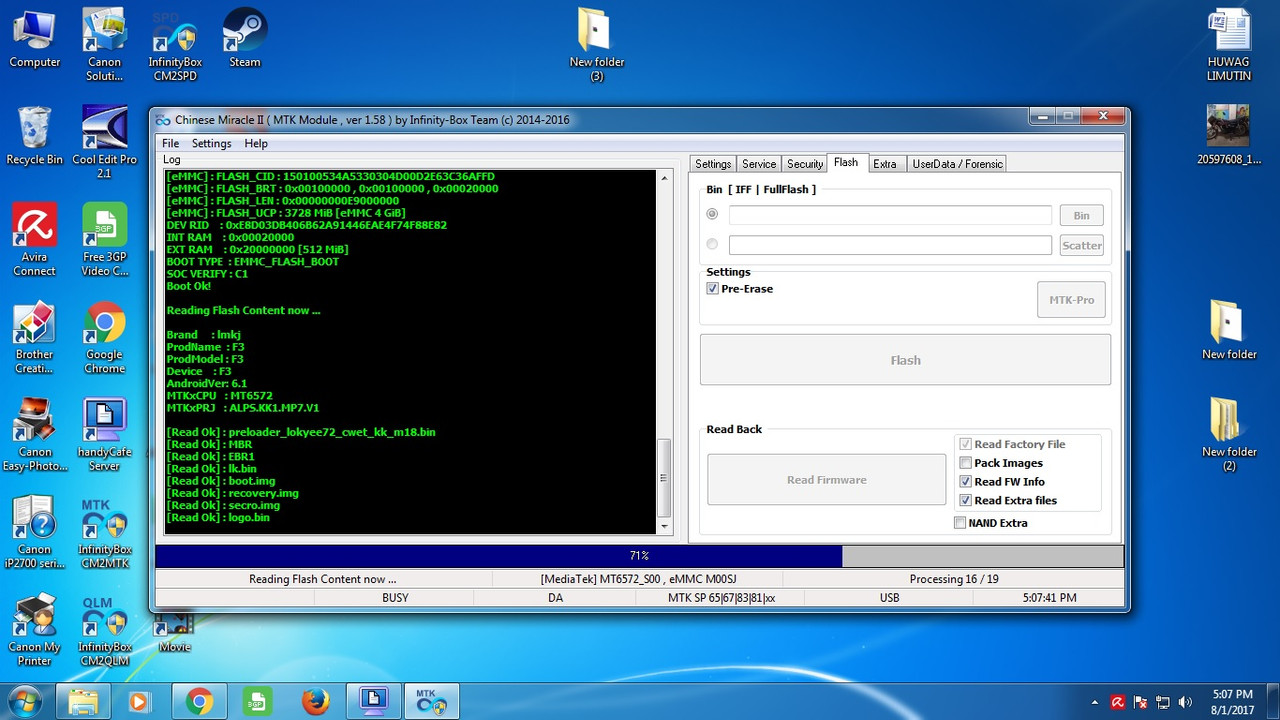Enable the Pack Images checkbox
The height and width of the screenshot is (720, 1280).
[1001, 463]
